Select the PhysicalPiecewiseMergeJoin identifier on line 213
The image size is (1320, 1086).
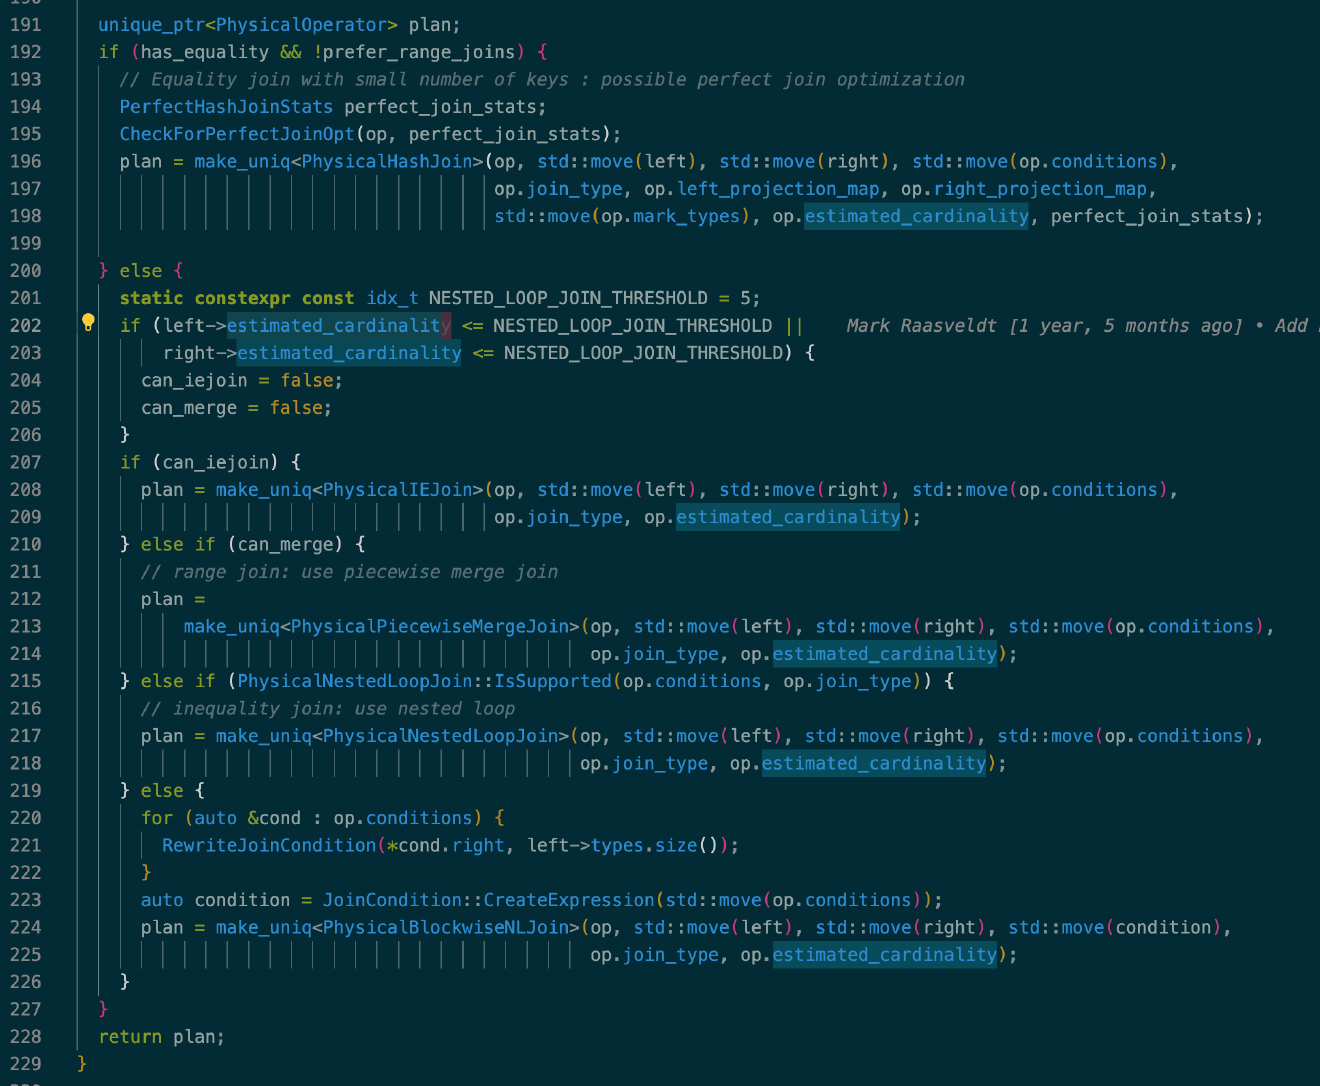click(x=430, y=625)
